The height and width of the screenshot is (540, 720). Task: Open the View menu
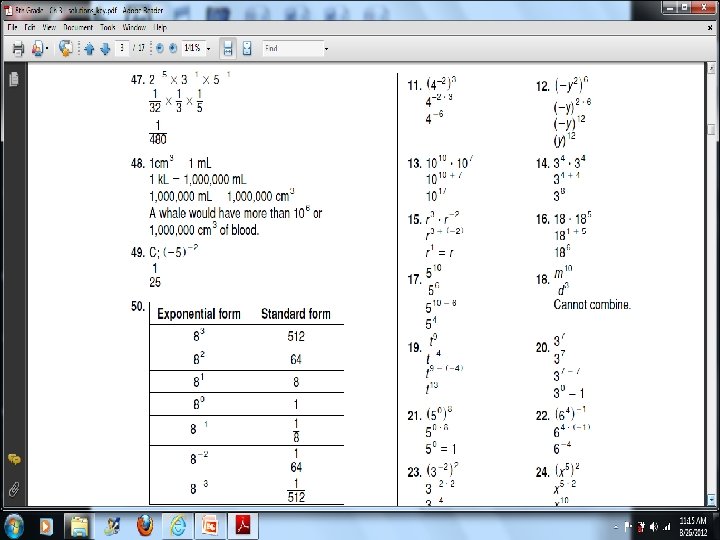(49, 28)
